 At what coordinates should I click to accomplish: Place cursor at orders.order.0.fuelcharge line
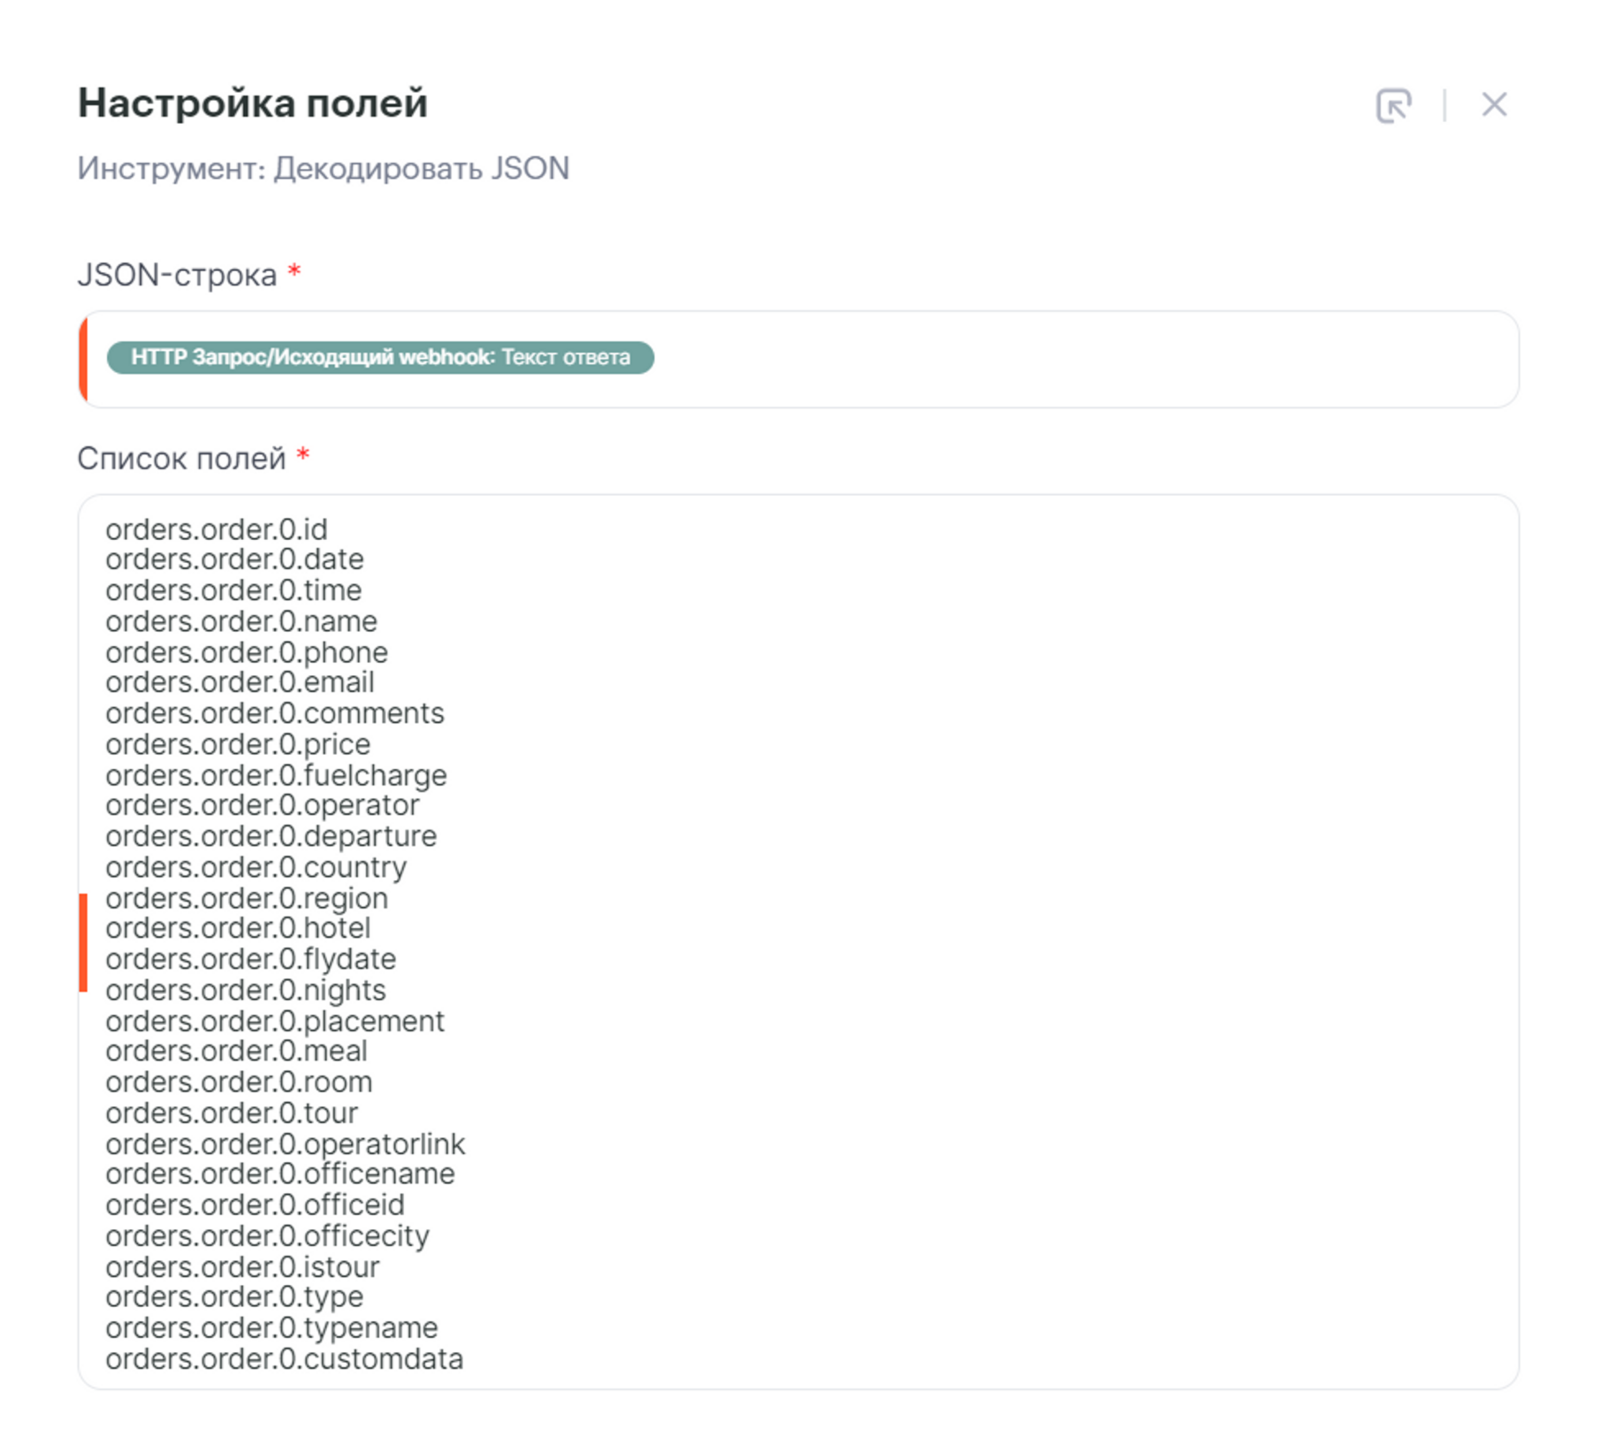tap(276, 775)
